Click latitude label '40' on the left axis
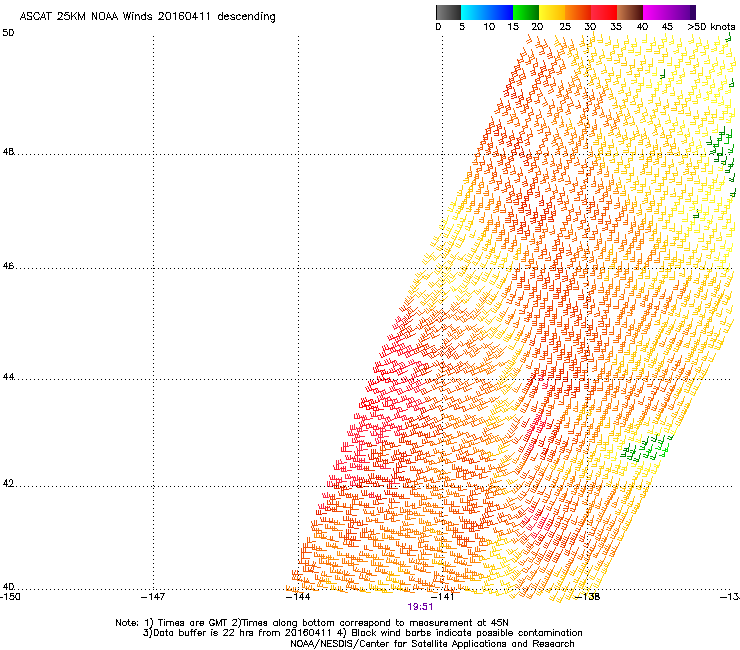Viewport: 740px width, 650px height. [x=8, y=587]
